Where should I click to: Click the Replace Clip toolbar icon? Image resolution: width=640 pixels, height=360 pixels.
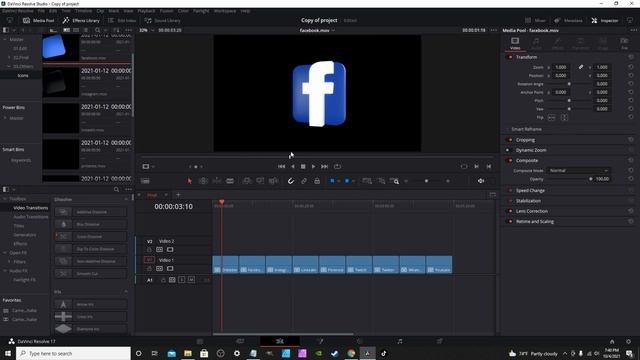pyautogui.click(x=273, y=181)
